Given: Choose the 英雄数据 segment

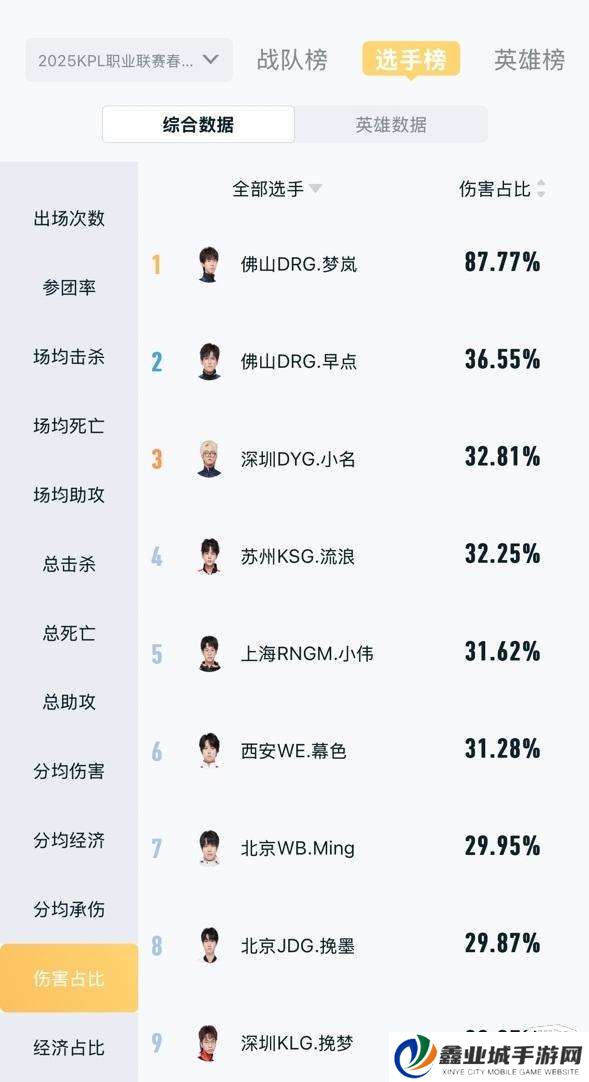Looking at the screenshot, I should click(x=391, y=124).
